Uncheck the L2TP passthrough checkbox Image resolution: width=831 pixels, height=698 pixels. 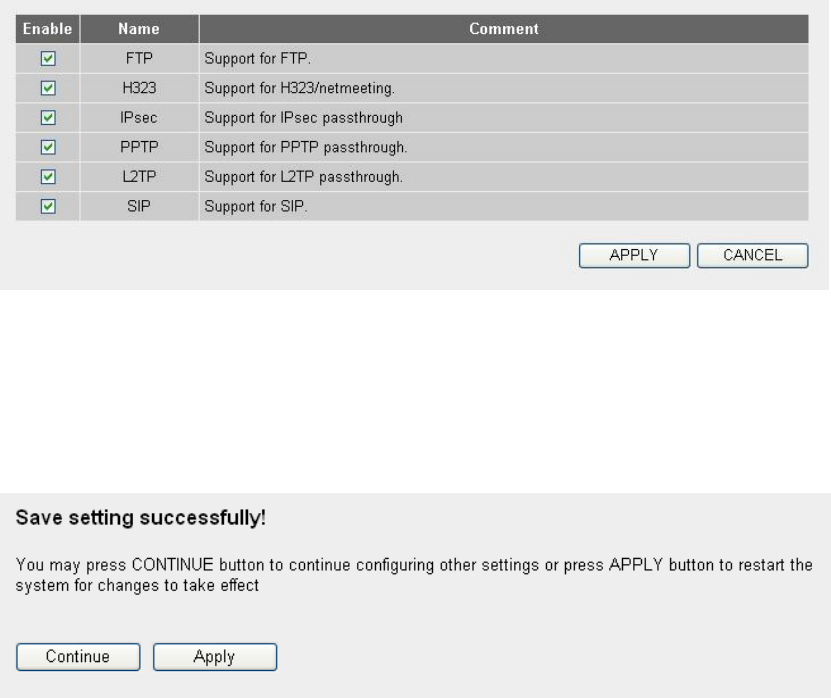click(48, 176)
